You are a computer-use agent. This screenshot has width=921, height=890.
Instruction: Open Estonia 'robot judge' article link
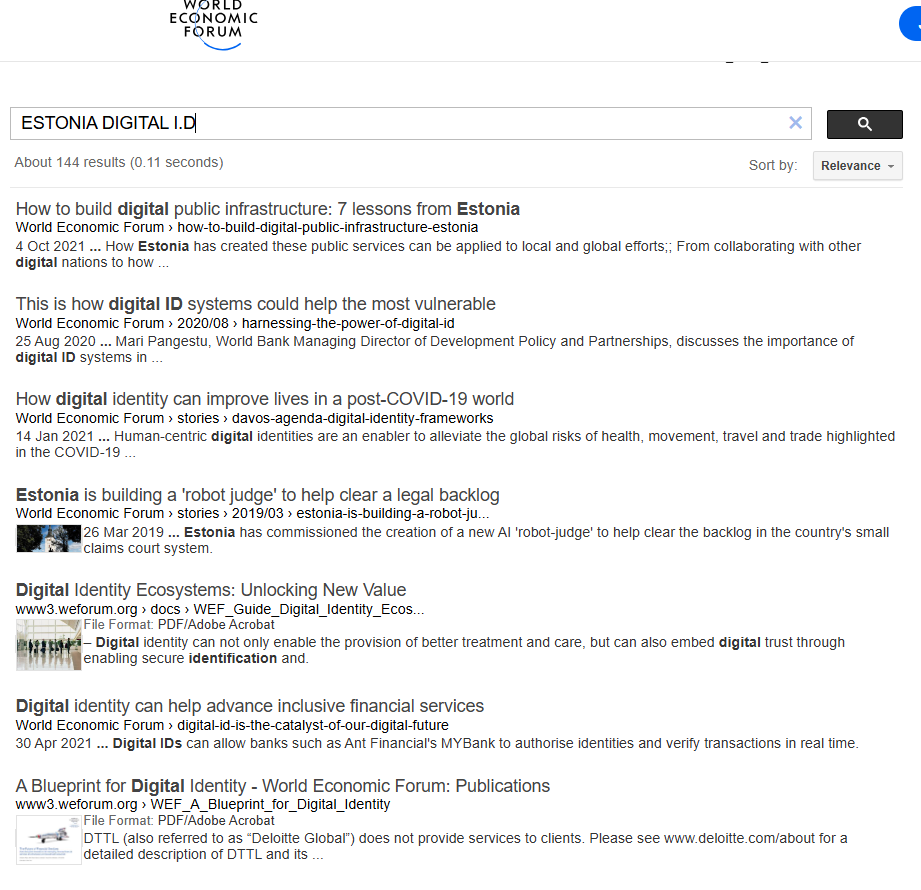(x=257, y=495)
